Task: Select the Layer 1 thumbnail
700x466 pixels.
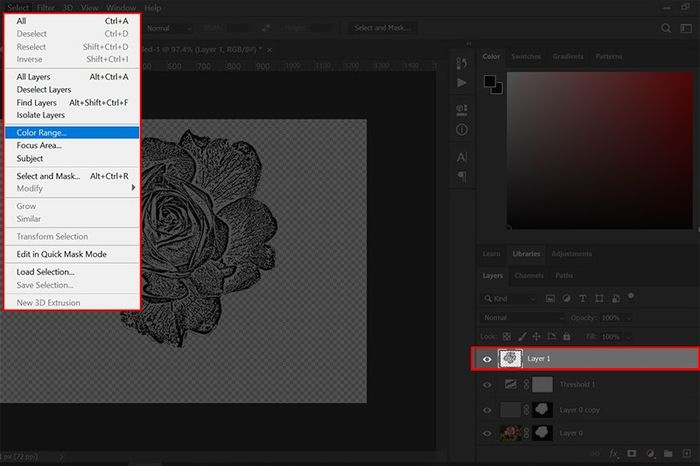Action: (x=510, y=358)
